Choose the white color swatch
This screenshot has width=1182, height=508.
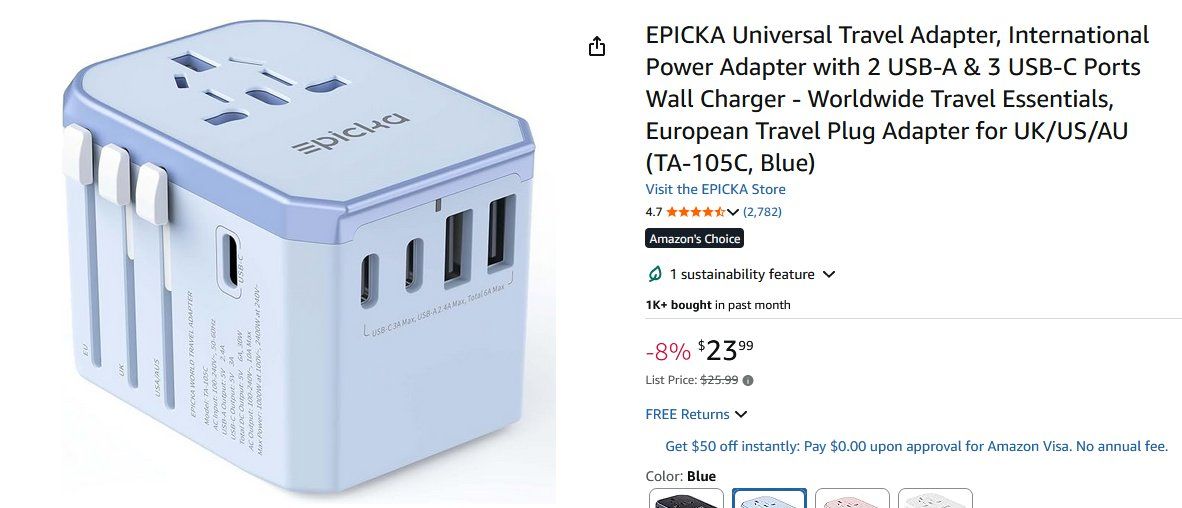point(935,498)
